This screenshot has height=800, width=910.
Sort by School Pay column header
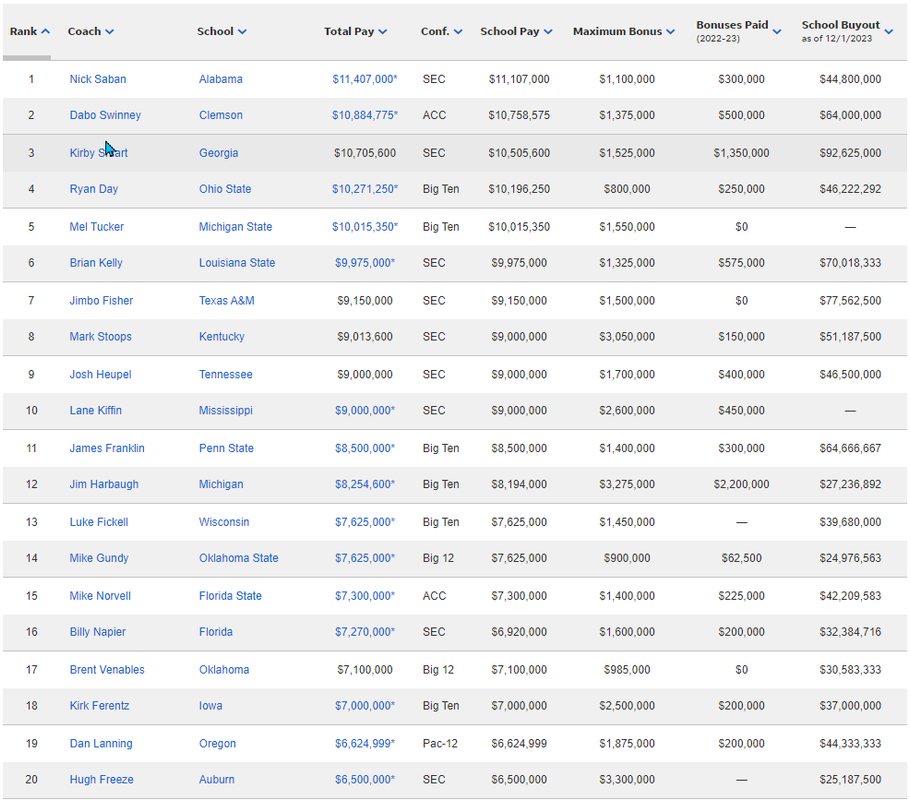click(516, 31)
